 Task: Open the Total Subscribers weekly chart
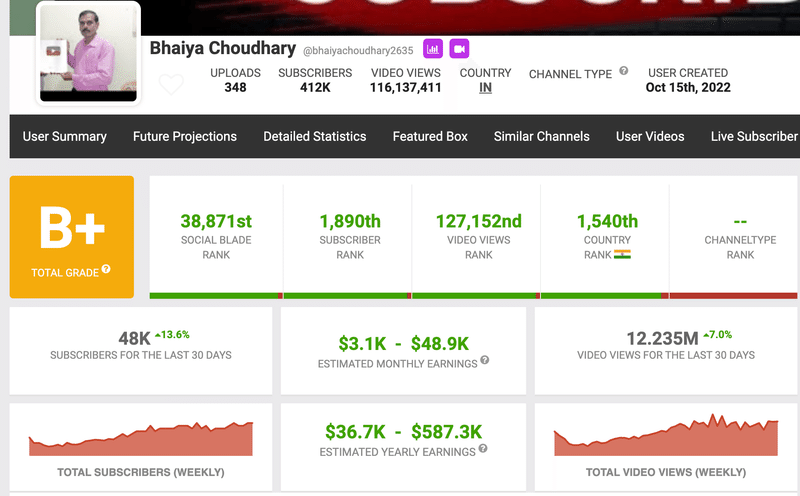[141, 439]
